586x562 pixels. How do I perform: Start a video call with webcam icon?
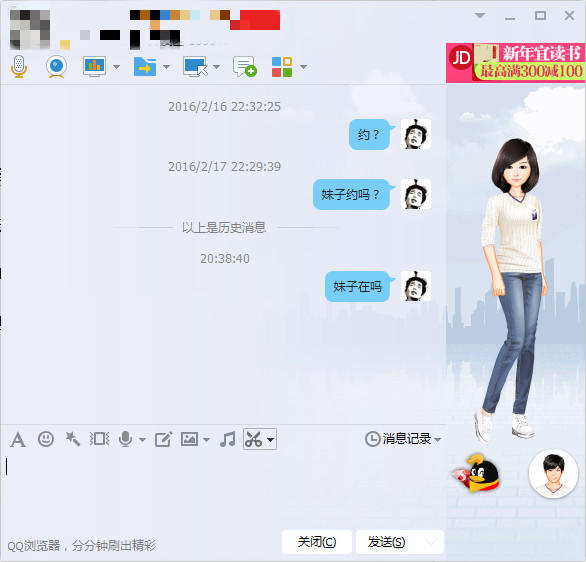tap(56, 67)
